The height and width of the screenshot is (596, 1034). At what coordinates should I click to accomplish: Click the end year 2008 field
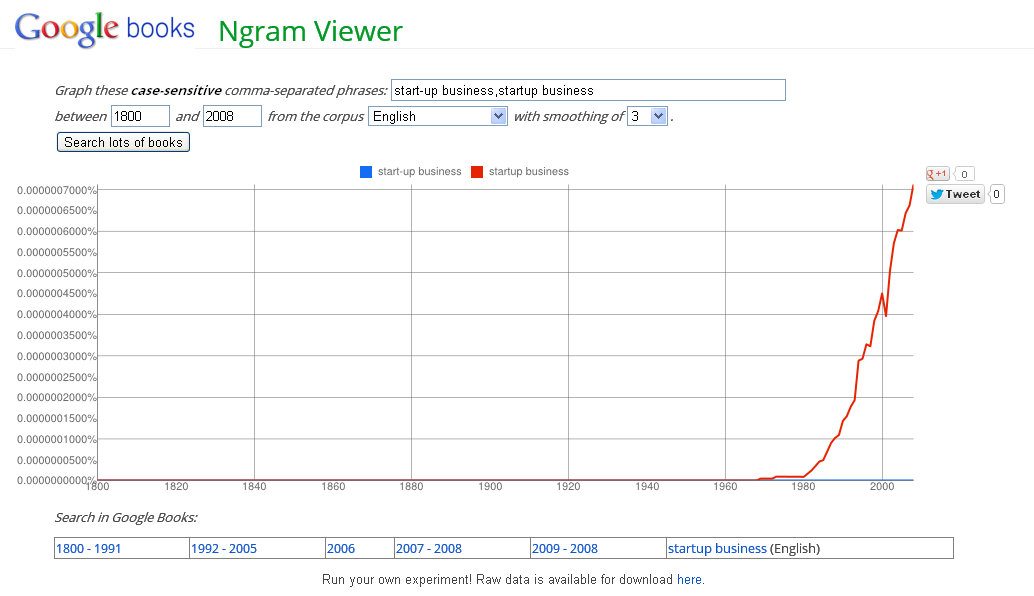232,117
